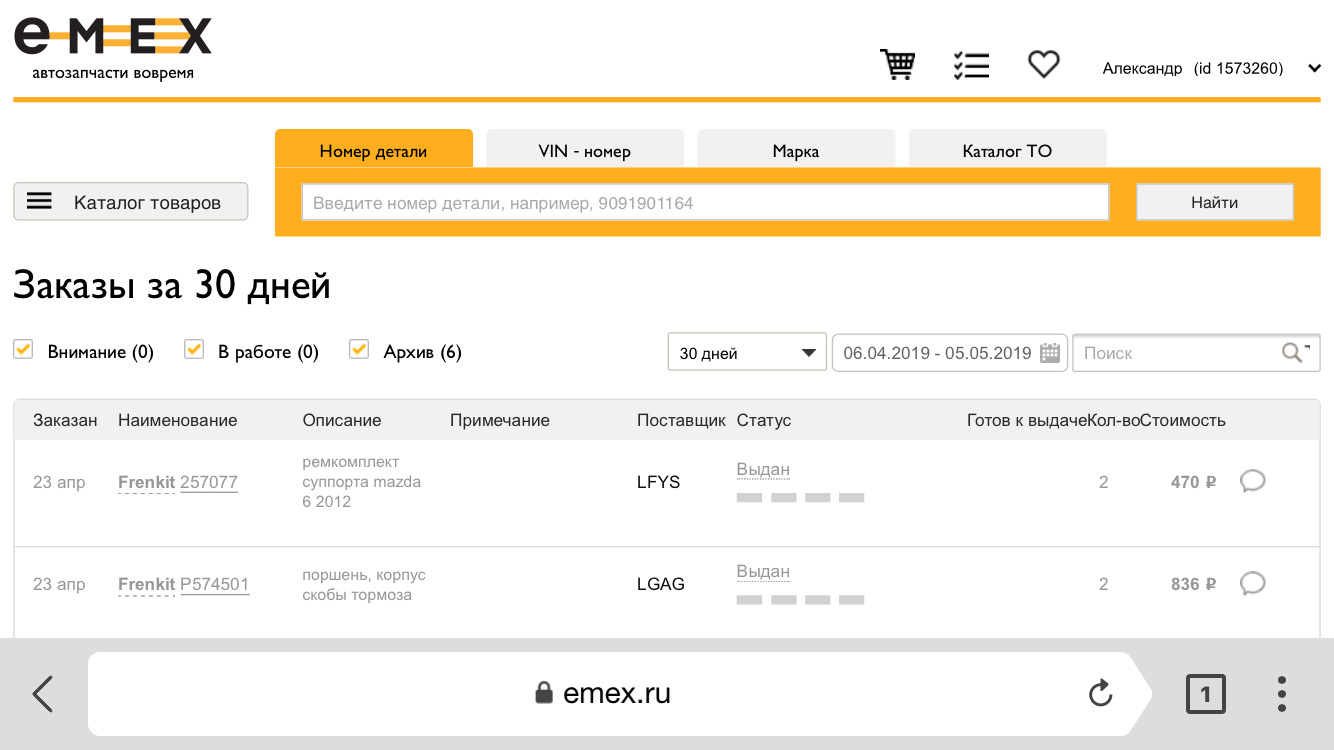Viewport: 1334px width, 750px height.
Task: Click the Найти button
Action: coord(1214,202)
